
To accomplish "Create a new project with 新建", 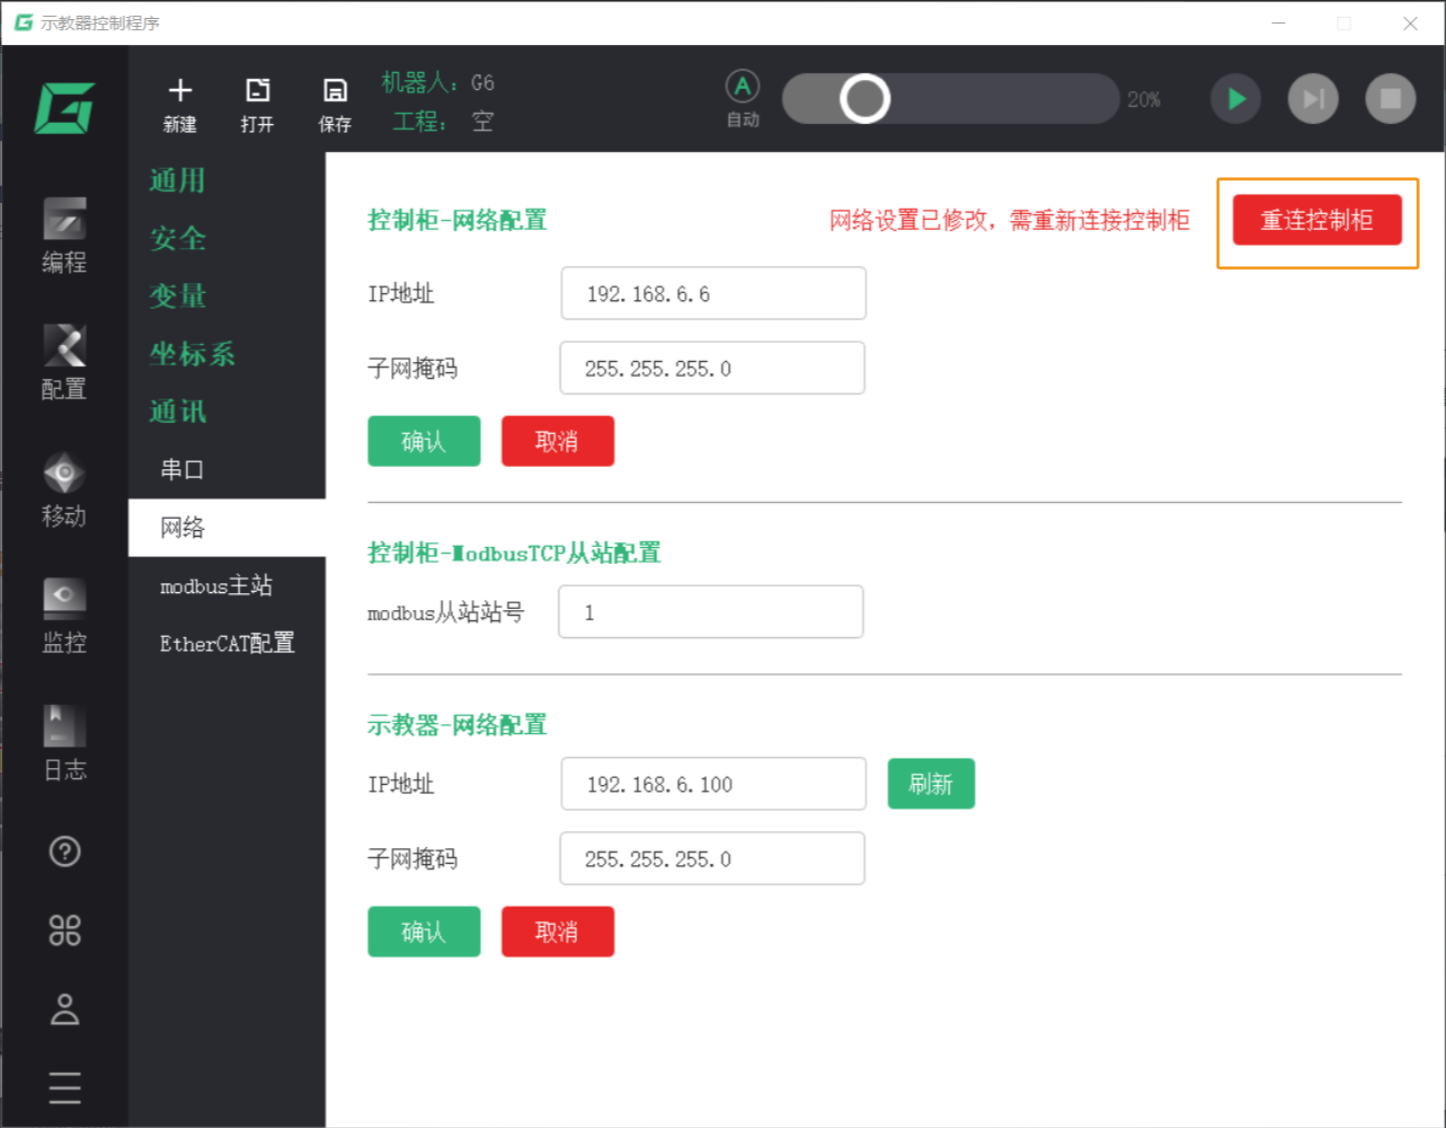I will [180, 105].
